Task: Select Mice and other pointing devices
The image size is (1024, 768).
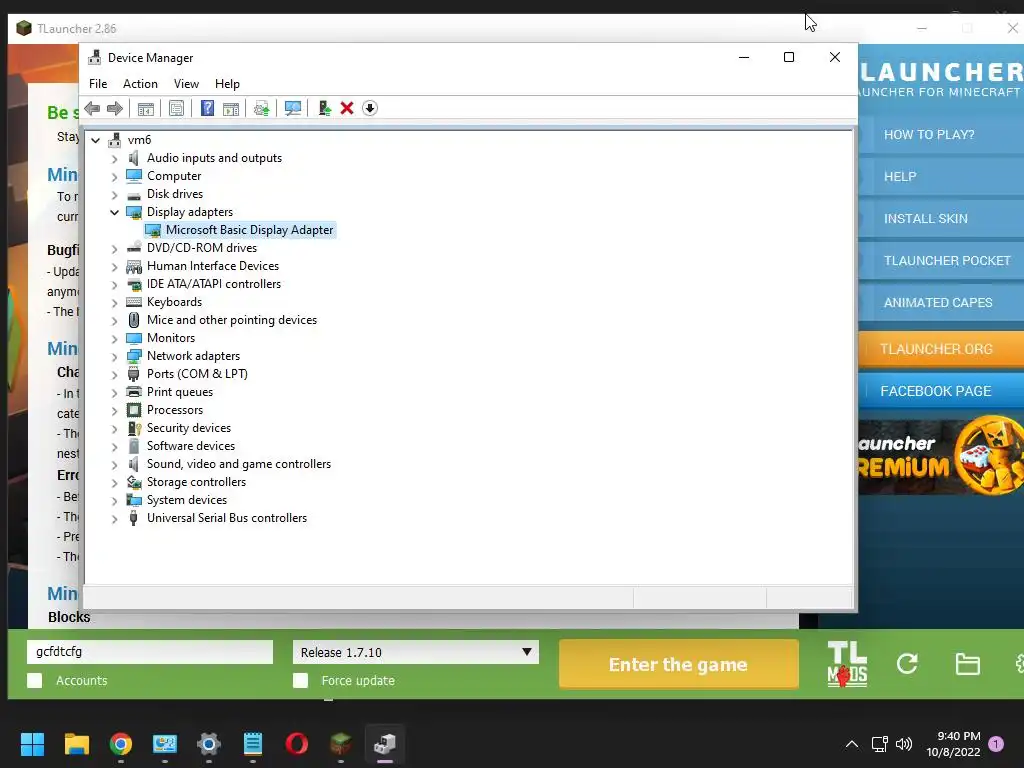Action: [x=232, y=320]
